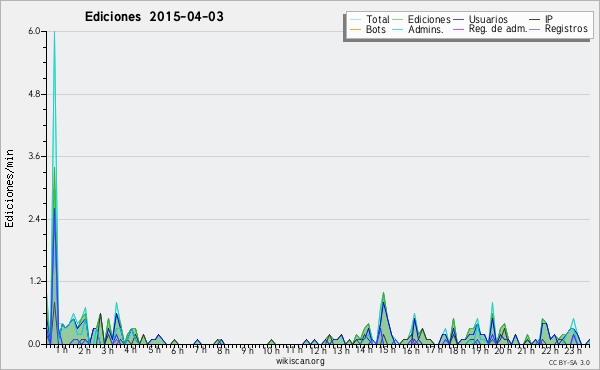Click the Total legend color line
This screenshot has width=600, height=370.
coord(355,20)
